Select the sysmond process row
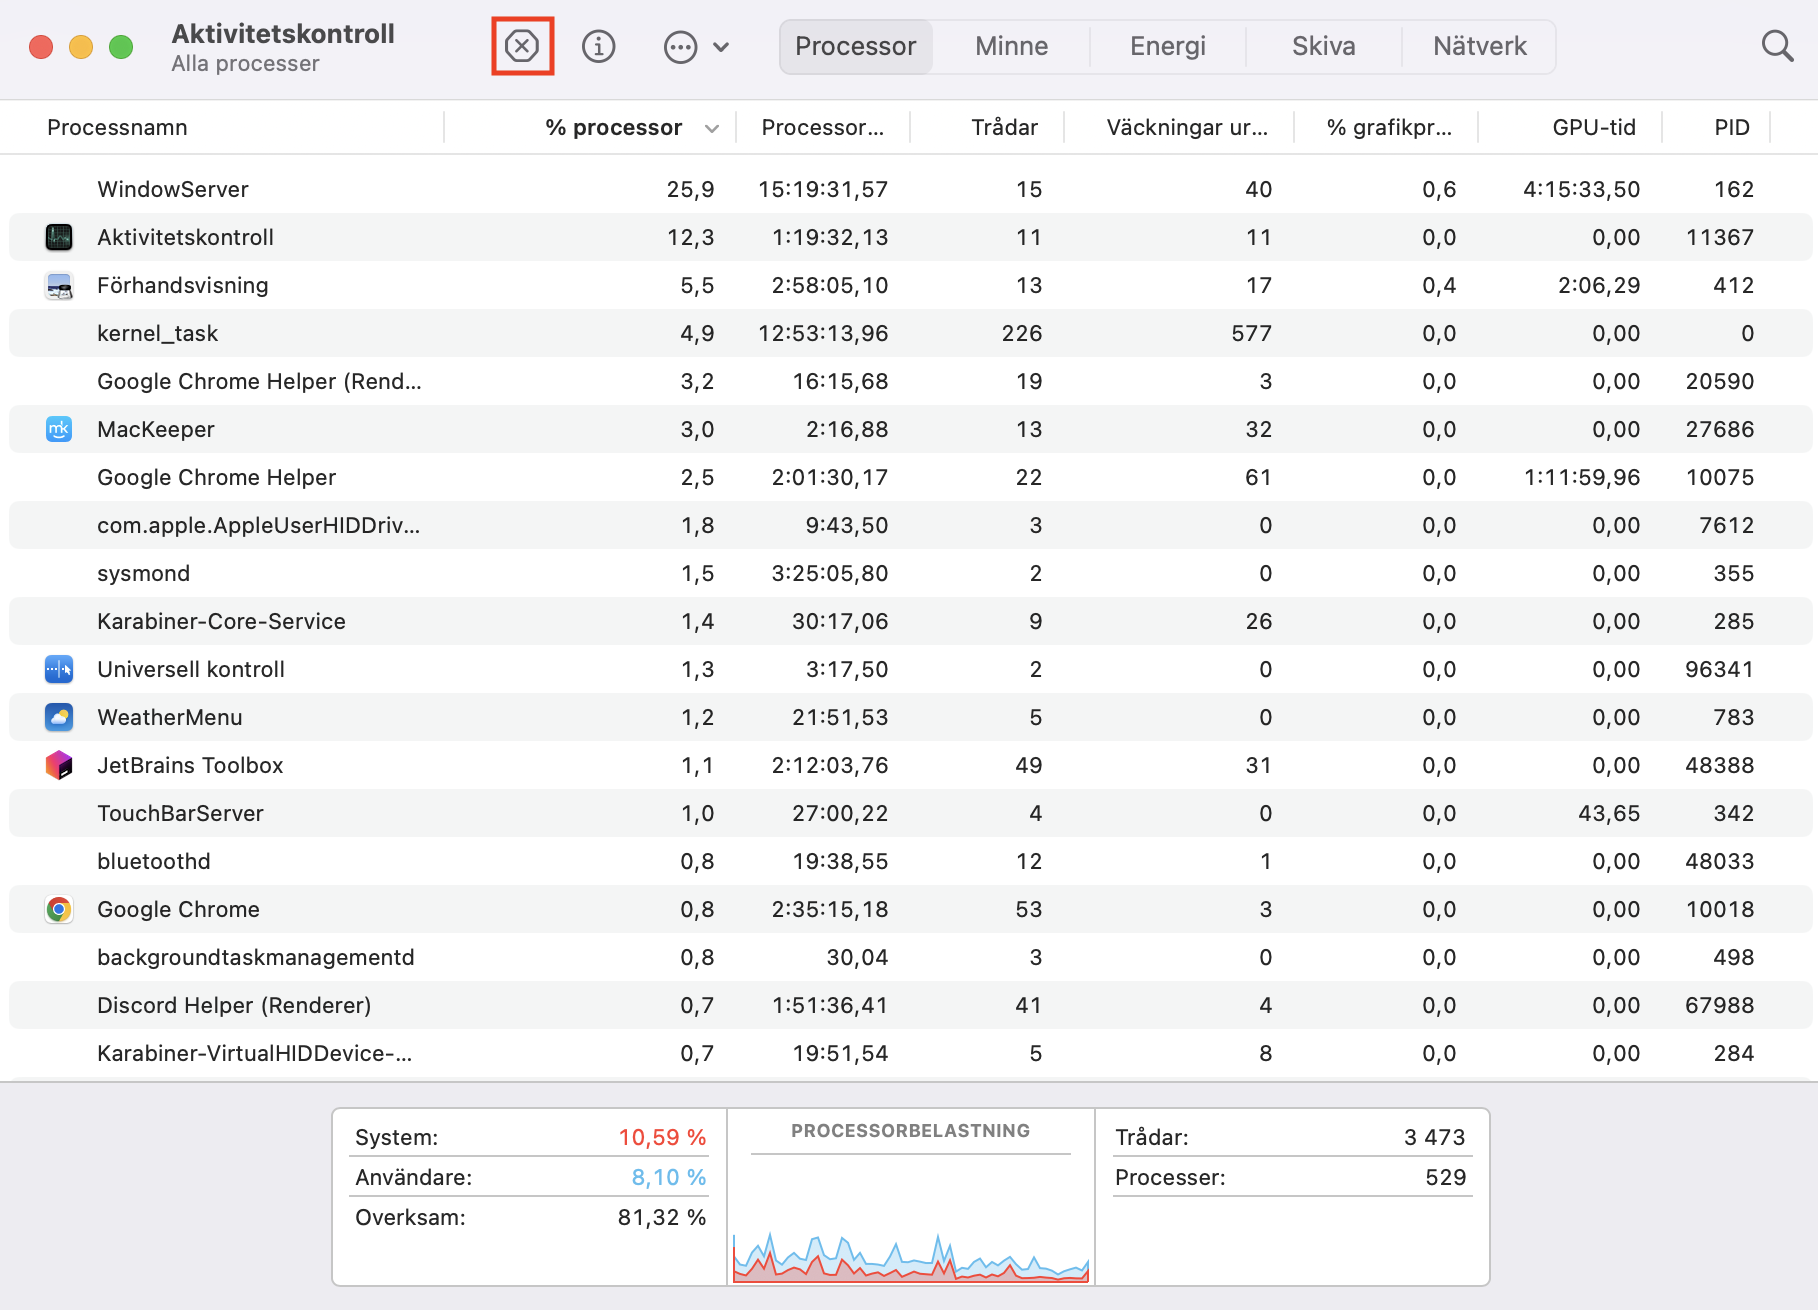1818x1310 pixels. click(x=910, y=573)
